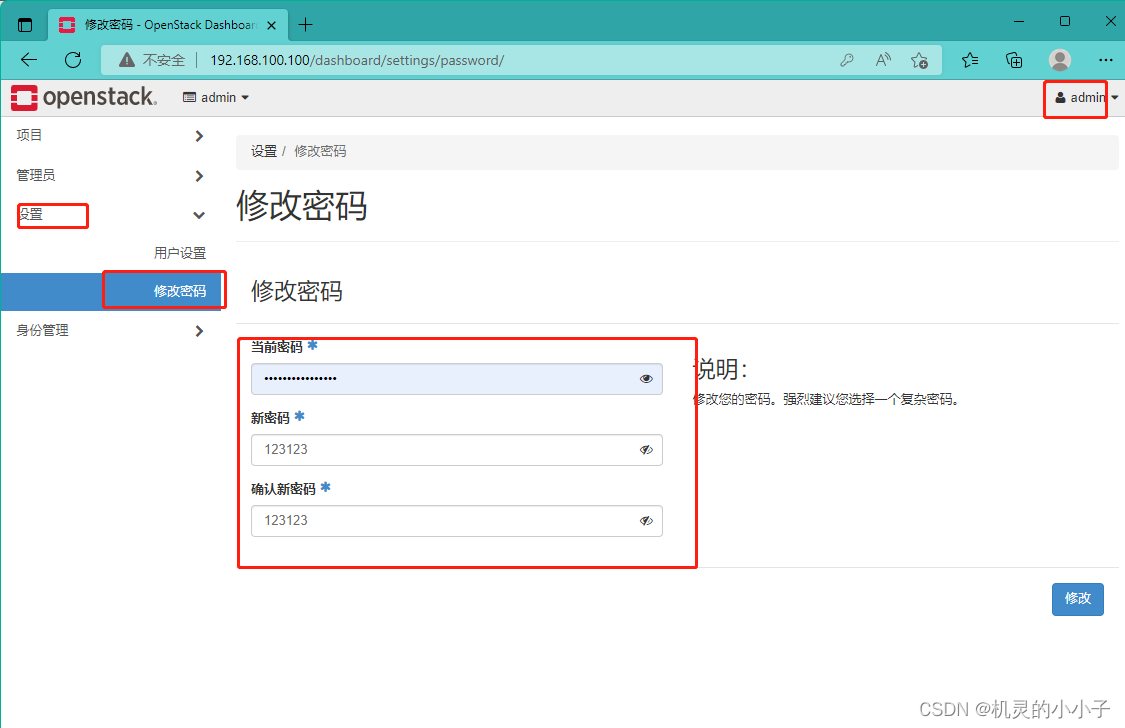1125x728 pixels.
Task: Open the browser profile avatar icon
Action: pyautogui.click(x=1059, y=60)
